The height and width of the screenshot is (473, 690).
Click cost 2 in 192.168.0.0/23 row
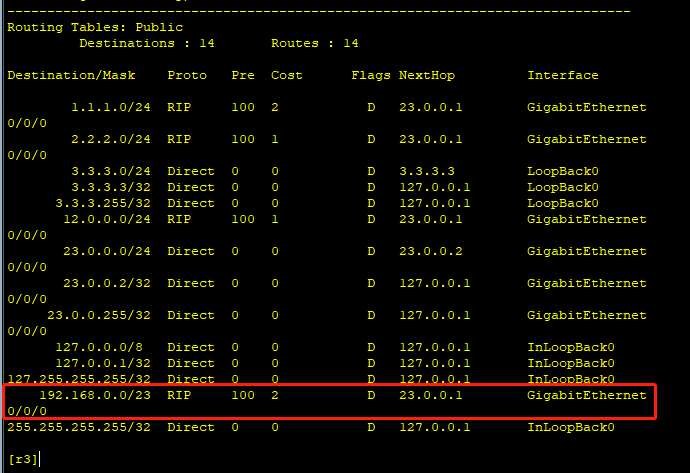pyautogui.click(x=275, y=395)
